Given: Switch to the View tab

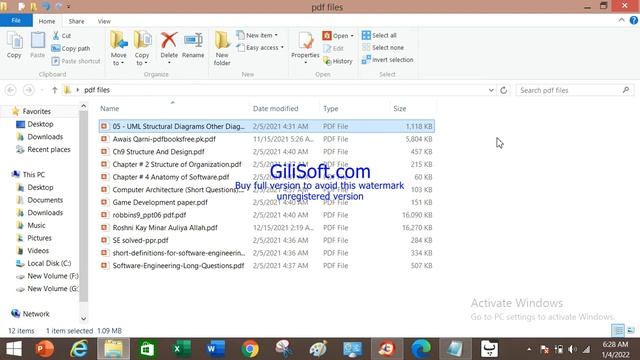Looking at the screenshot, I should pyautogui.click(x=104, y=21).
